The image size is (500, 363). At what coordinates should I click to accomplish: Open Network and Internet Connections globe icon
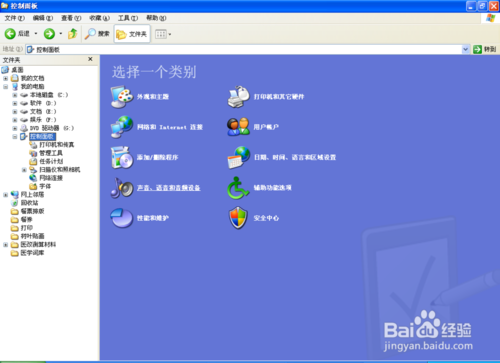pyautogui.click(x=122, y=127)
